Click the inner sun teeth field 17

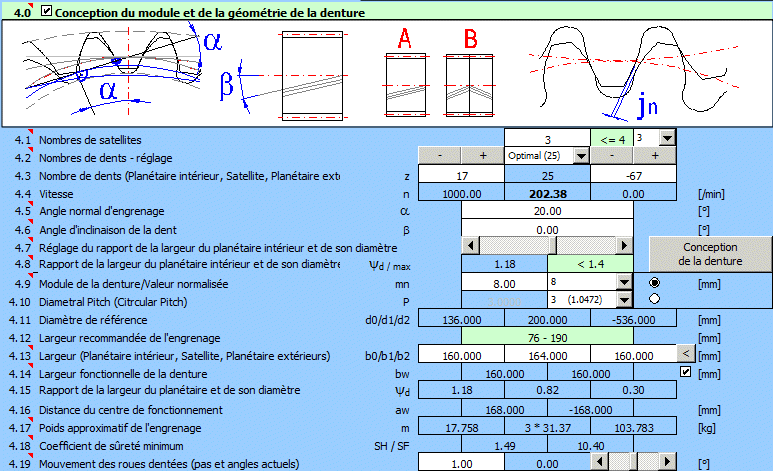(461, 176)
